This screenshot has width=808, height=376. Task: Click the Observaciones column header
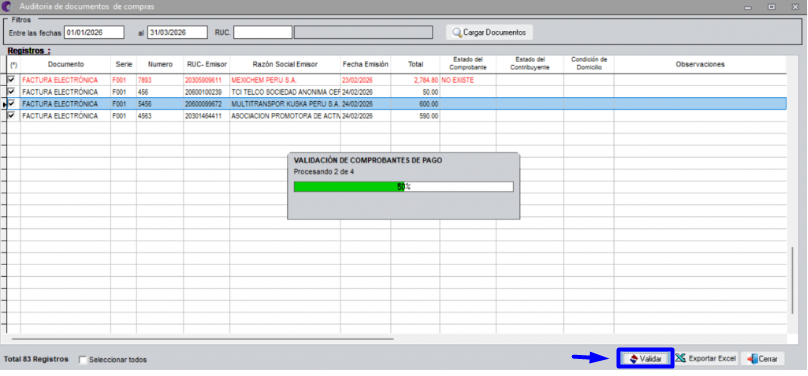pyautogui.click(x=700, y=64)
